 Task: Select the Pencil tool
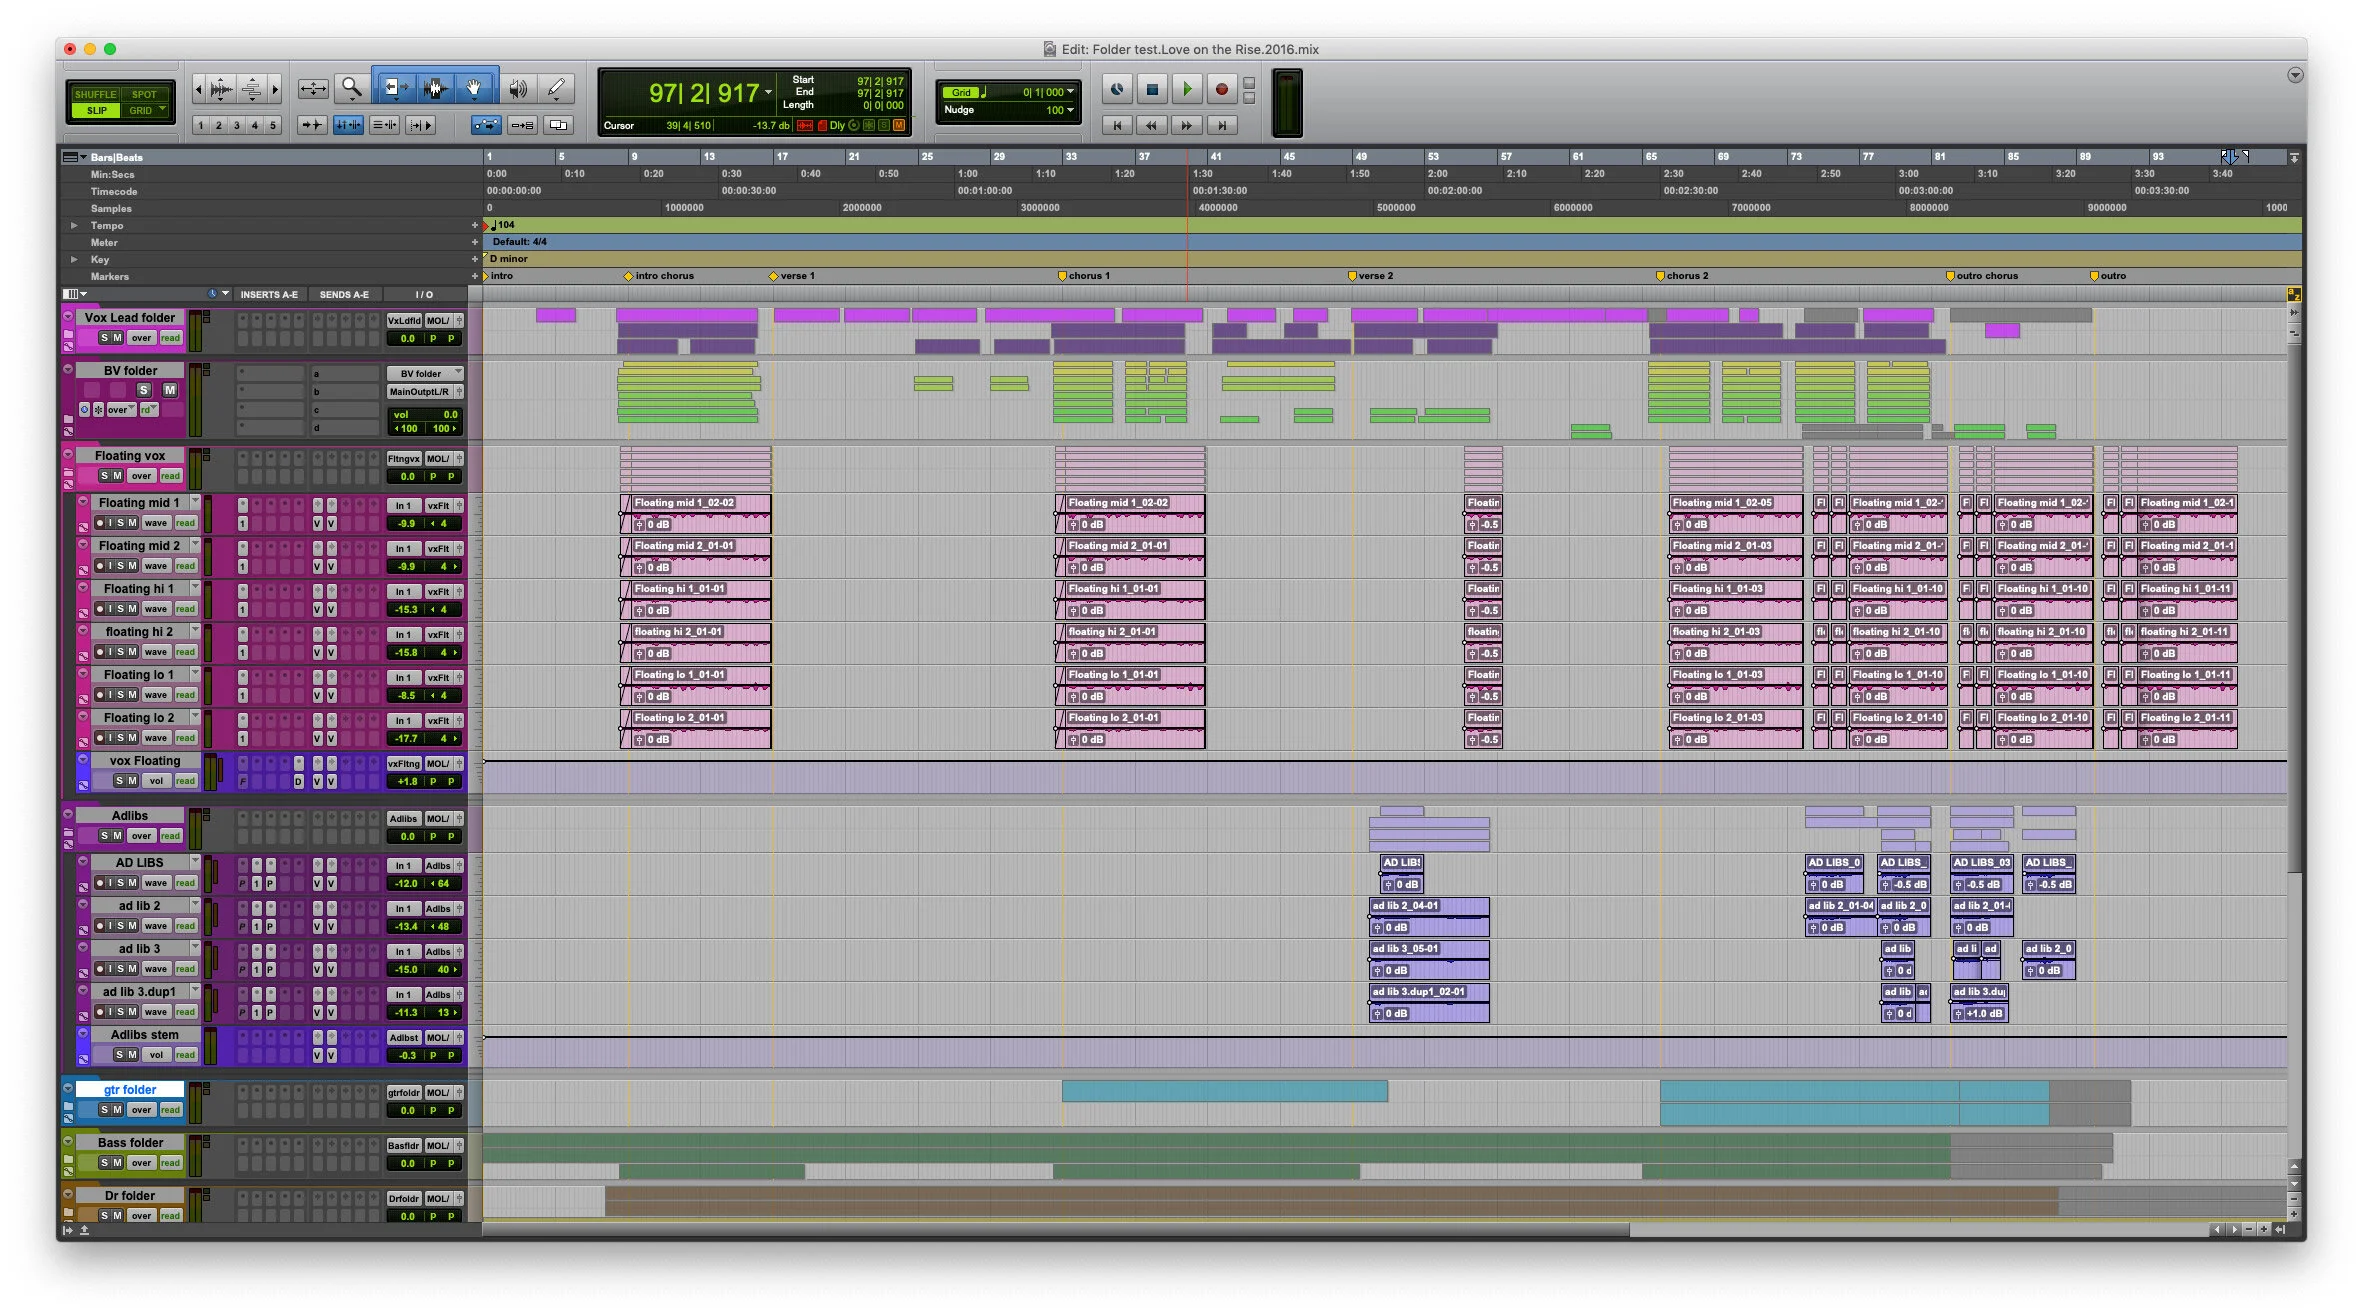pos(557,88)
